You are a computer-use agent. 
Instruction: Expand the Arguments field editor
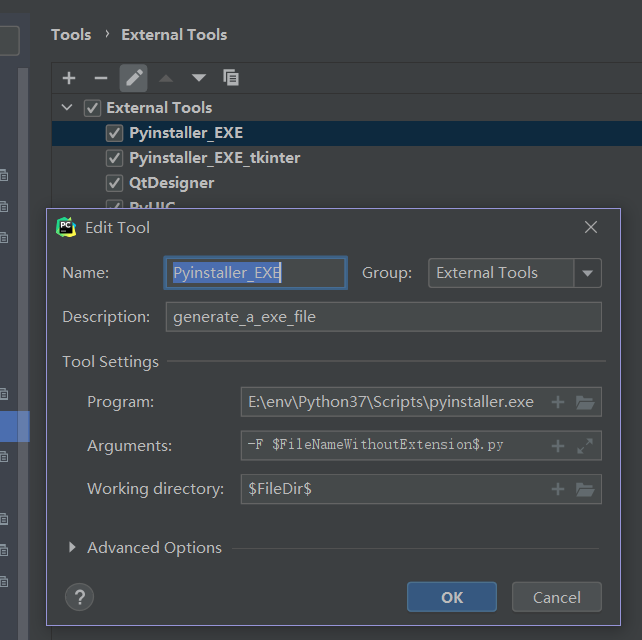pos(586,446)
